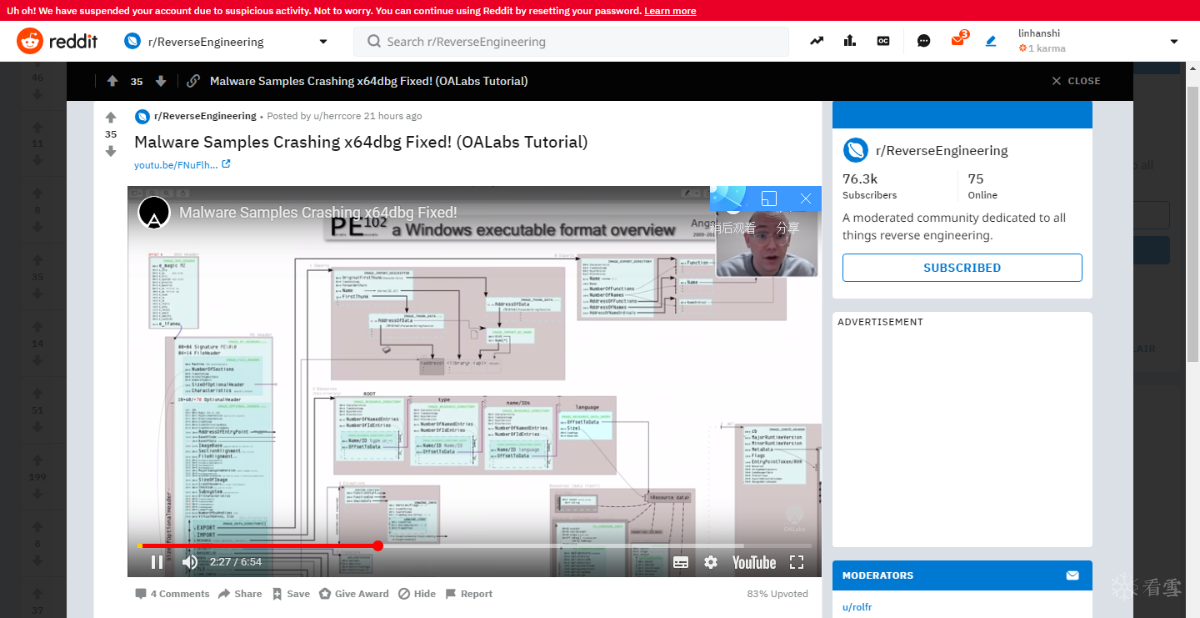Screen dimensions: 1200x618
Task: Click the Learn more link in the red banner
Action: pos(670,11)
